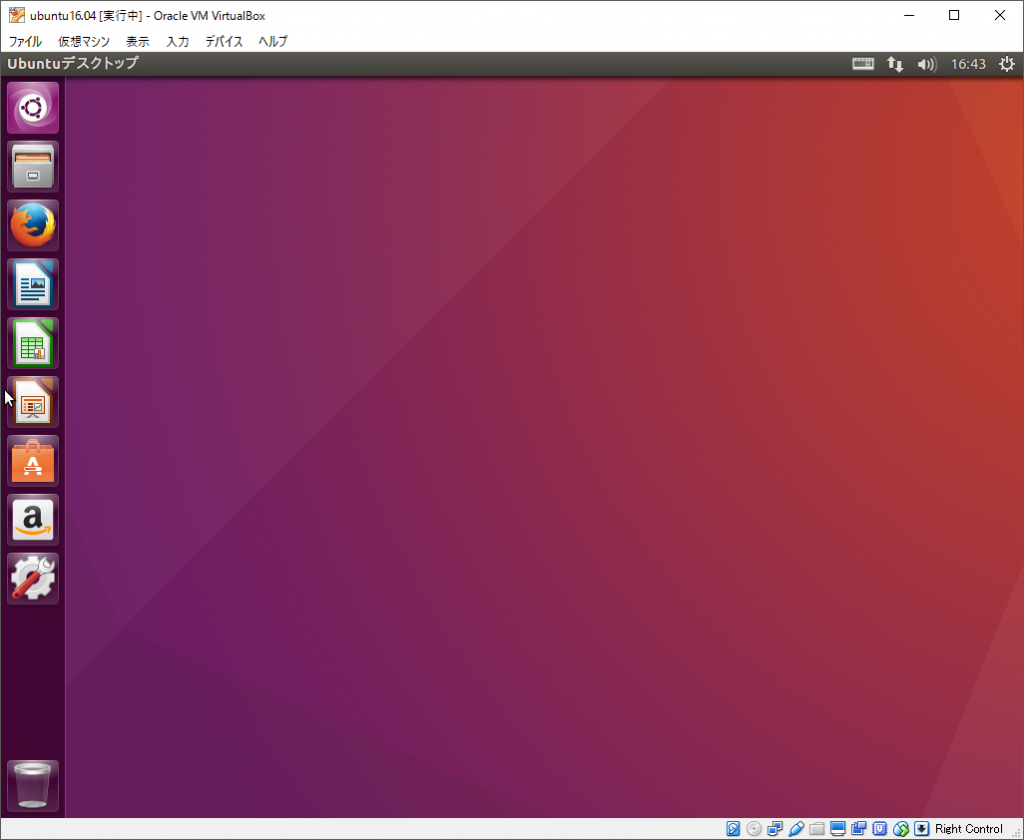Click the hard disk activity status icon

tap(733, 828)
